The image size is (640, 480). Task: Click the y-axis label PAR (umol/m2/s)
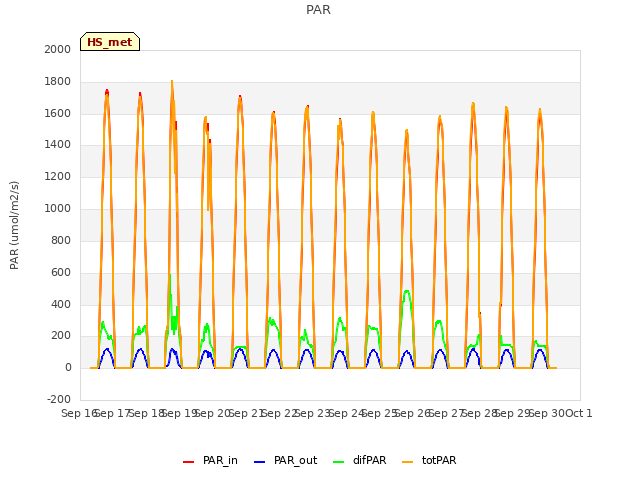click(x=14, y=225)
